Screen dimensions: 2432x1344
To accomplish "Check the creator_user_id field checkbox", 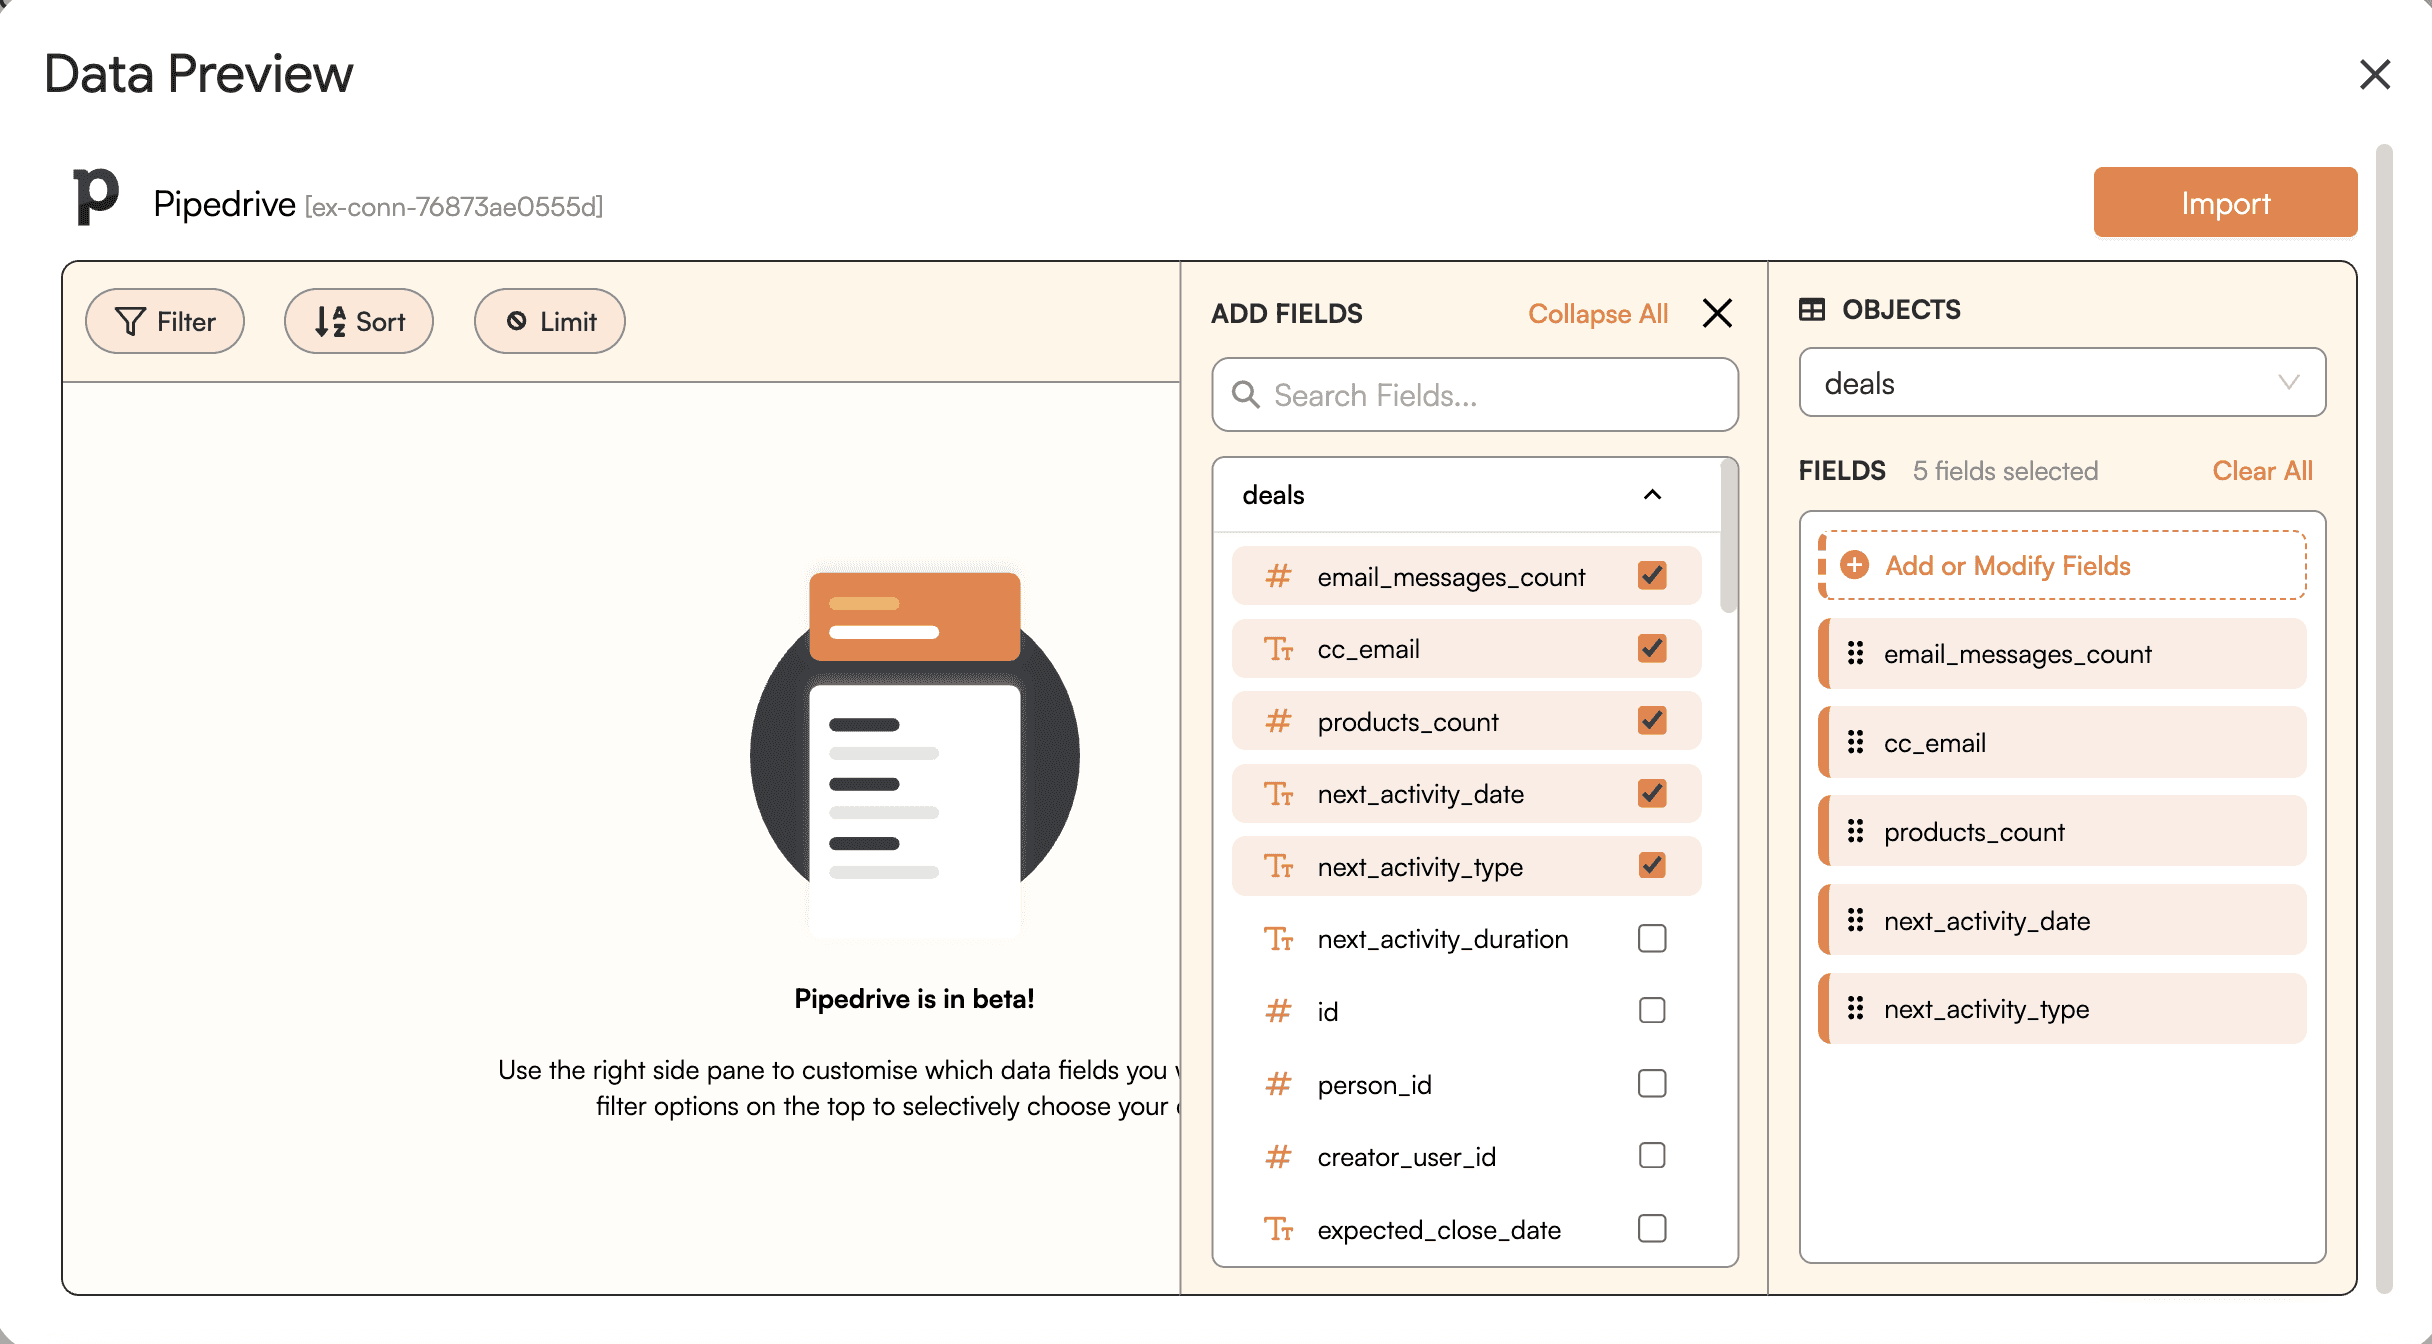I will 1652,1156.
